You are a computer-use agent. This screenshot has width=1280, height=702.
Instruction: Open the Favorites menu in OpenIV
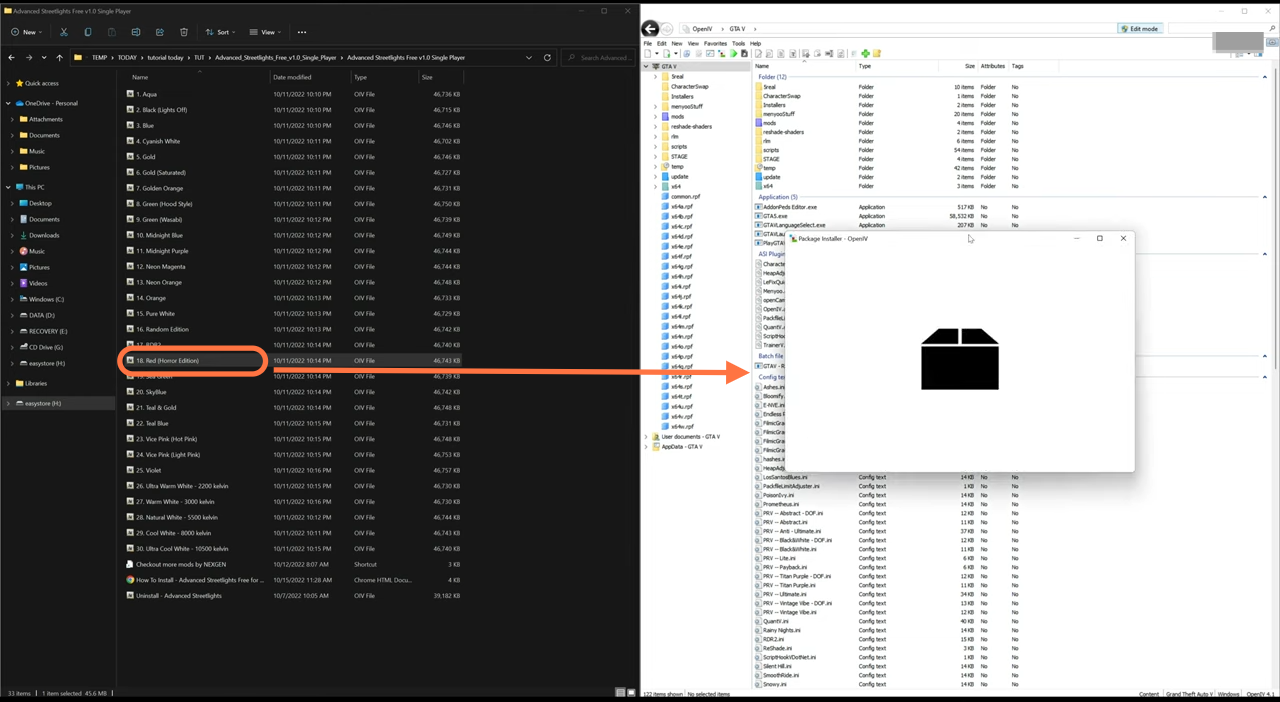tap(715, 44)
